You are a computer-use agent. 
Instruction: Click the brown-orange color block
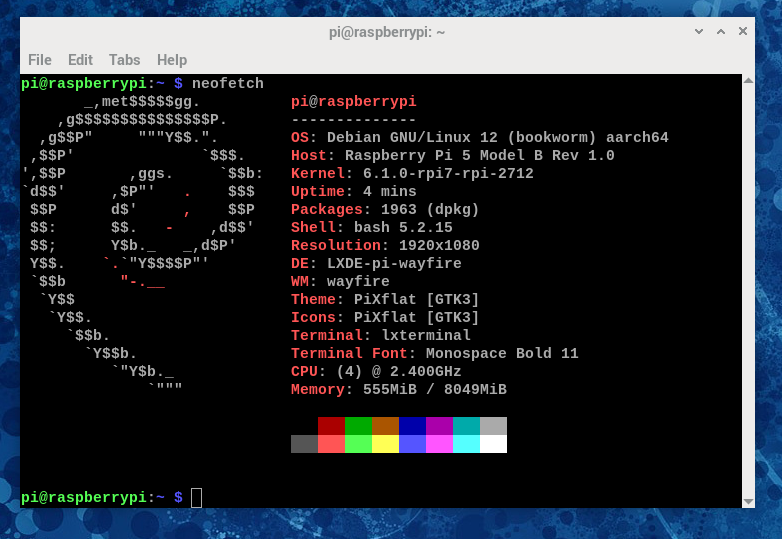tap(386, 426)
